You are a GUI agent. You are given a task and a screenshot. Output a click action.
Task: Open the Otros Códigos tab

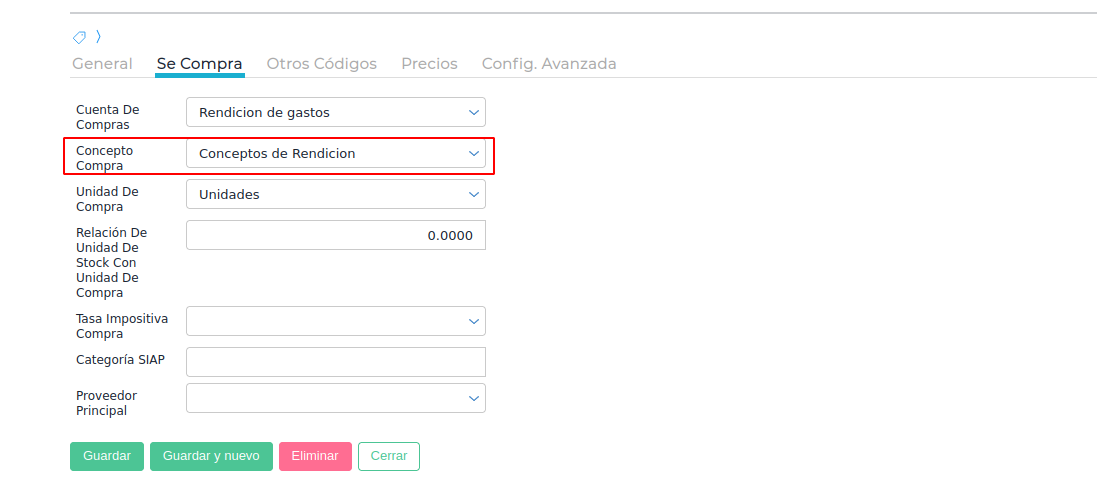pos(321,64)
